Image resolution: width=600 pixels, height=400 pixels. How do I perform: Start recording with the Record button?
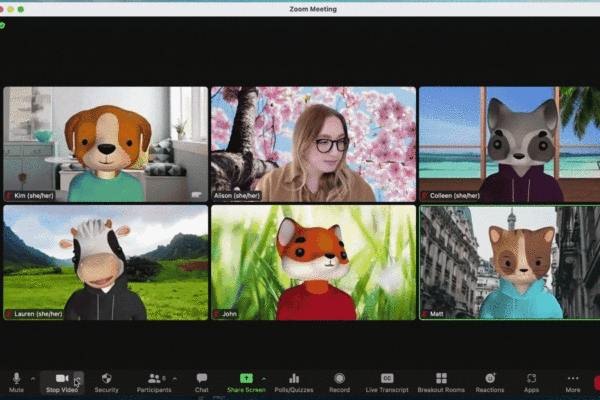click(x=340, y=379)
